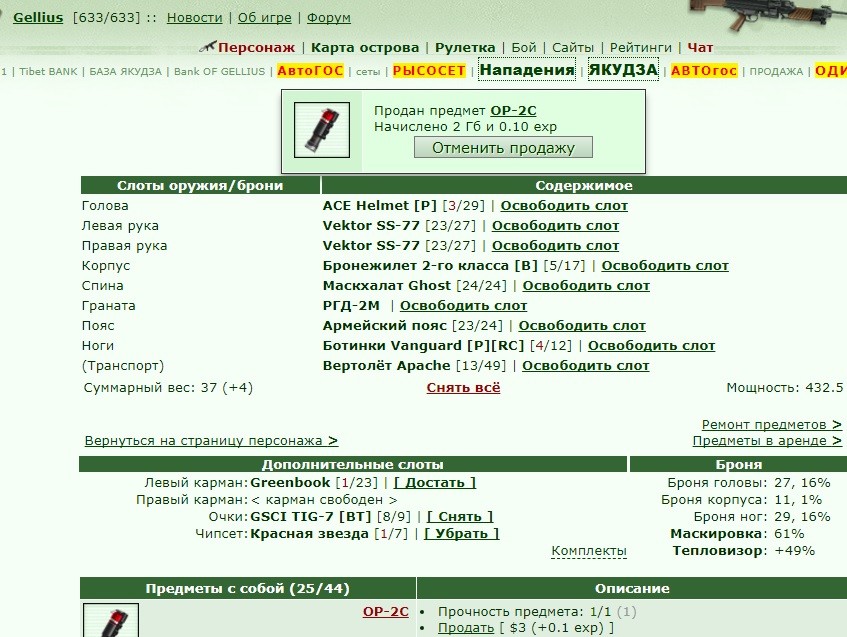Screen dimensions: 847x637
Task: Open the ЯКУДЗА bookmark
Action: (623, 70)
